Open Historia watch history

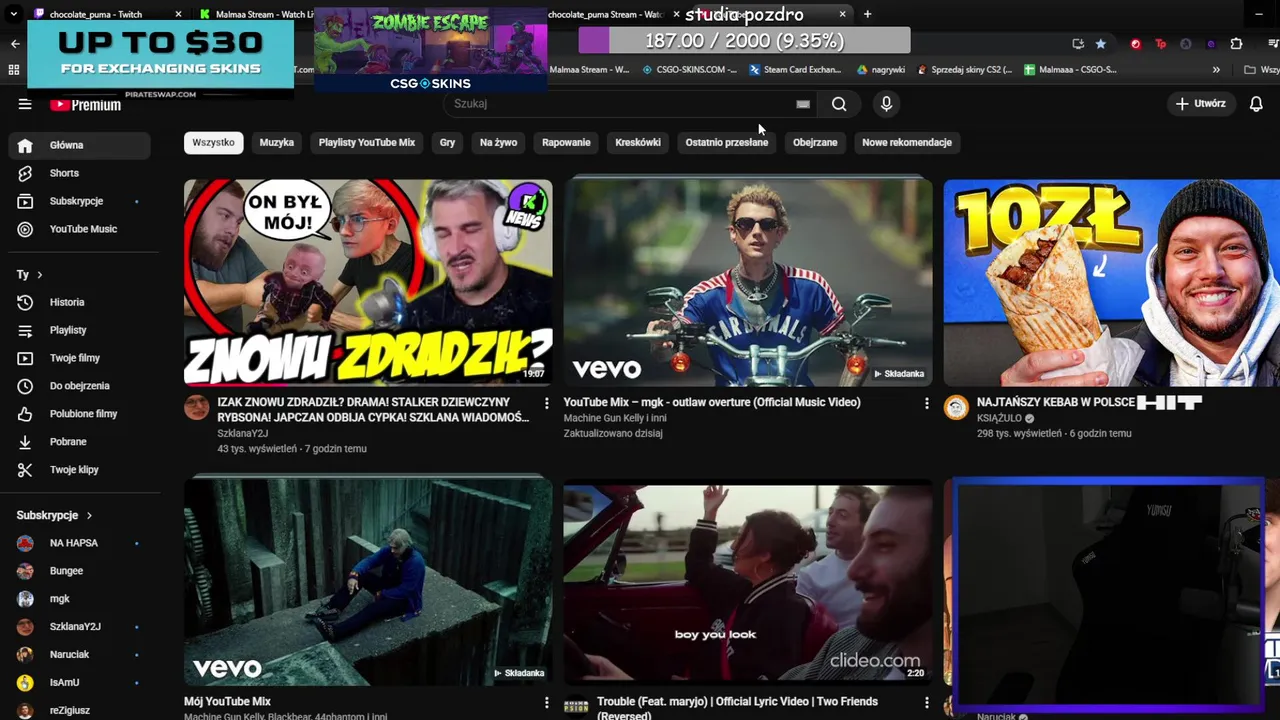[80, 302]
